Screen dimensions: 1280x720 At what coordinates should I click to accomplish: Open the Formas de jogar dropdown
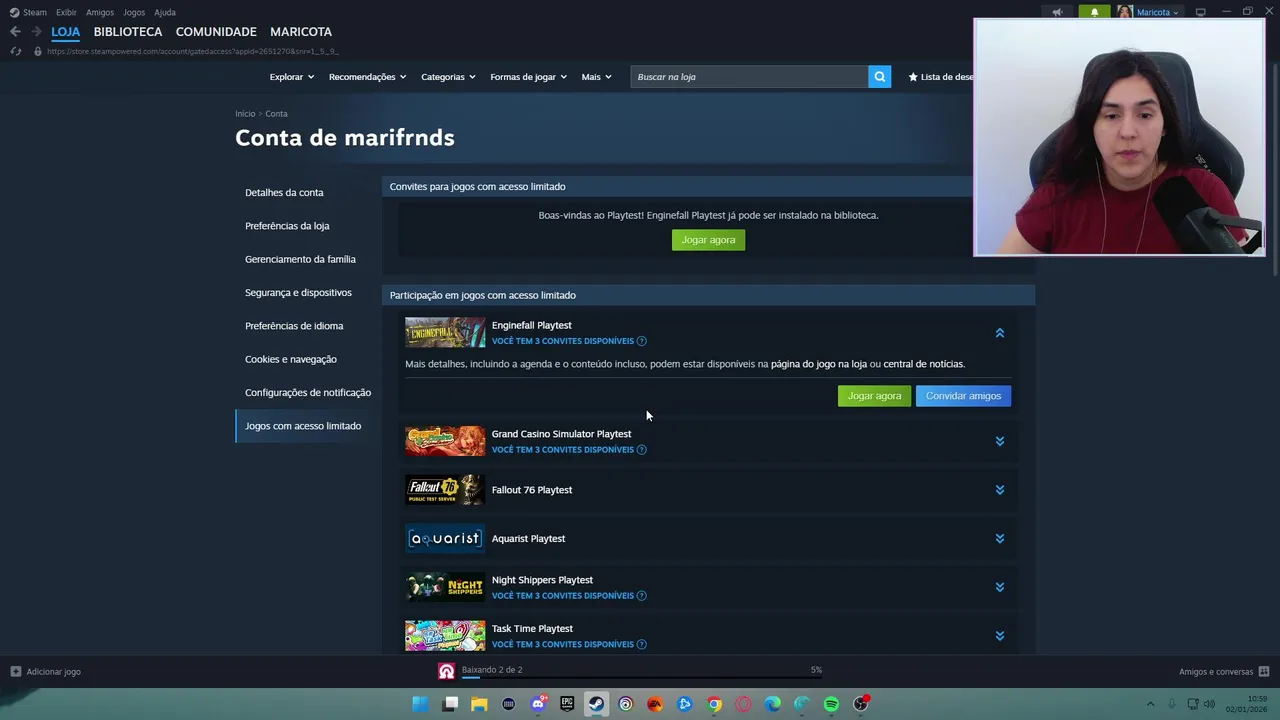pyautogui.click(x=528, y=77)
